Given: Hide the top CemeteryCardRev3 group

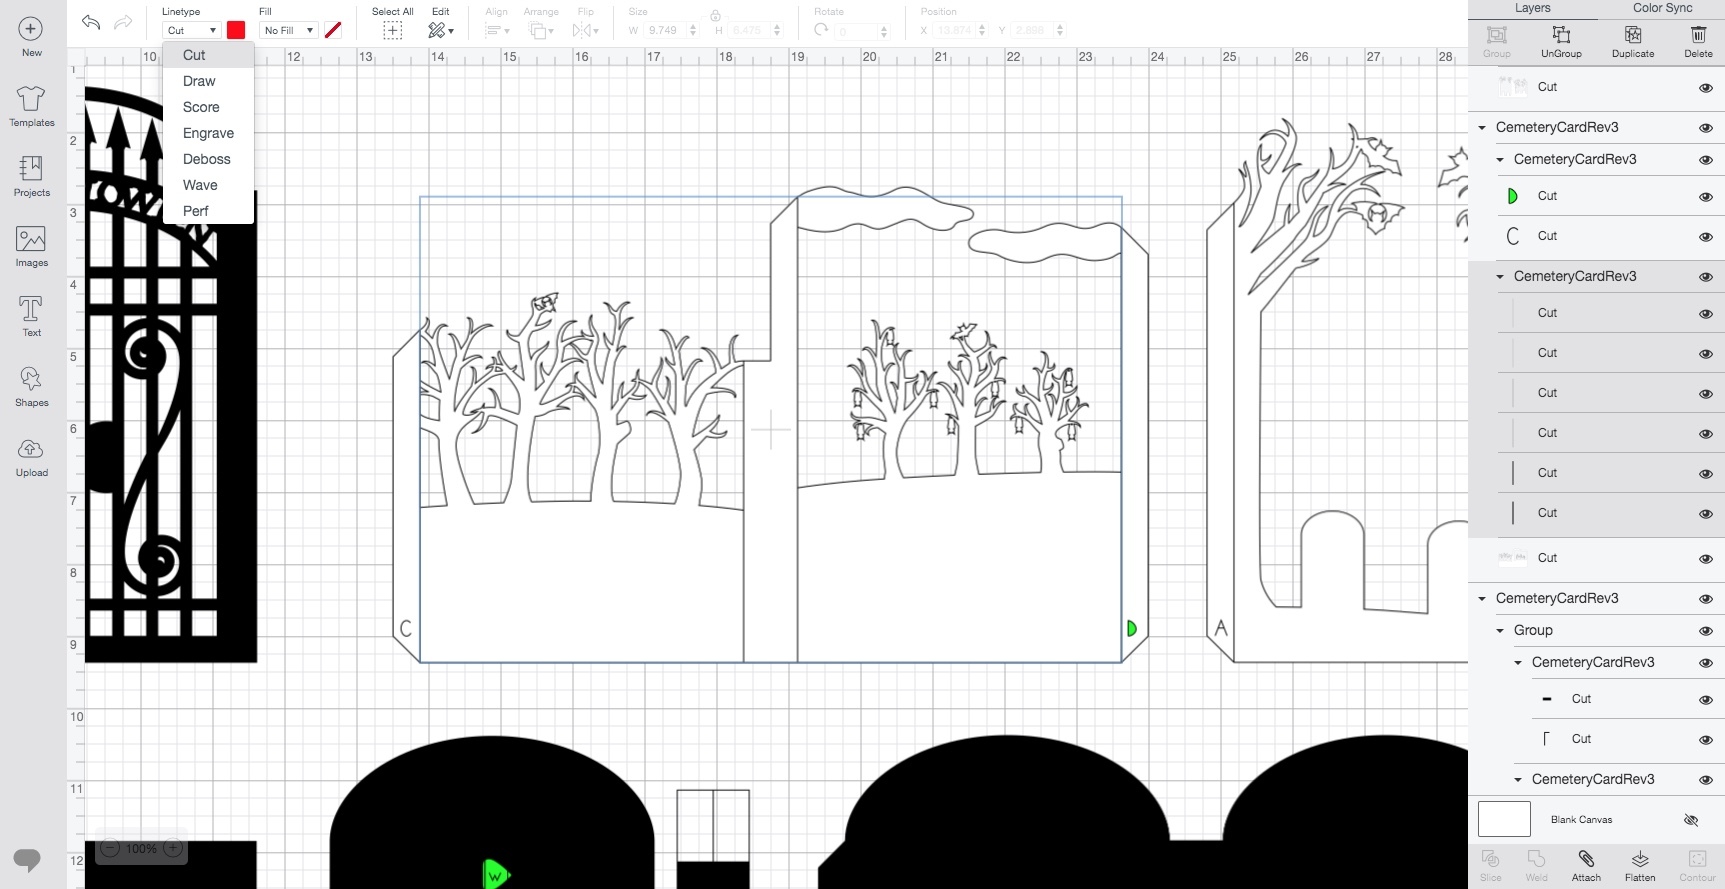Looking at the screenshot, I should tap(1706, 128).
